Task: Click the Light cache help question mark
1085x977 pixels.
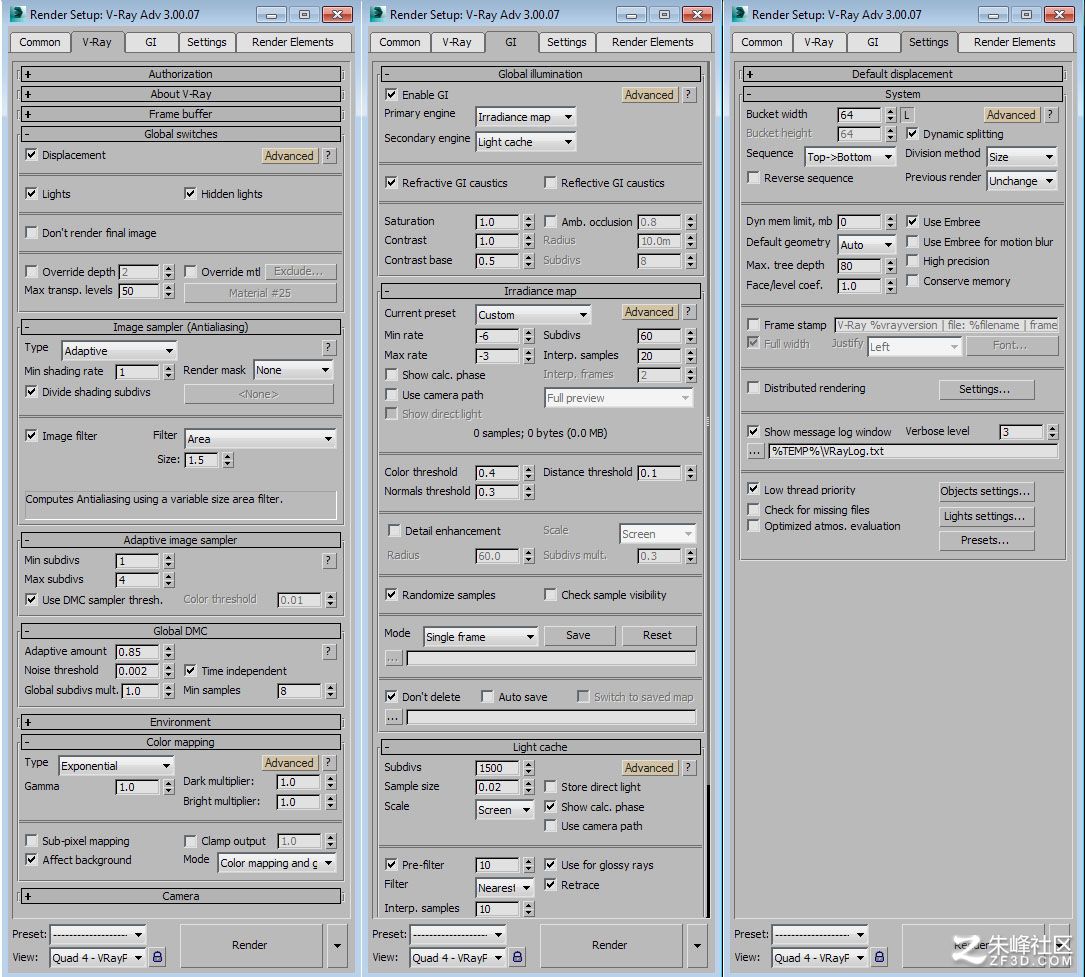Action: [689, 767]
